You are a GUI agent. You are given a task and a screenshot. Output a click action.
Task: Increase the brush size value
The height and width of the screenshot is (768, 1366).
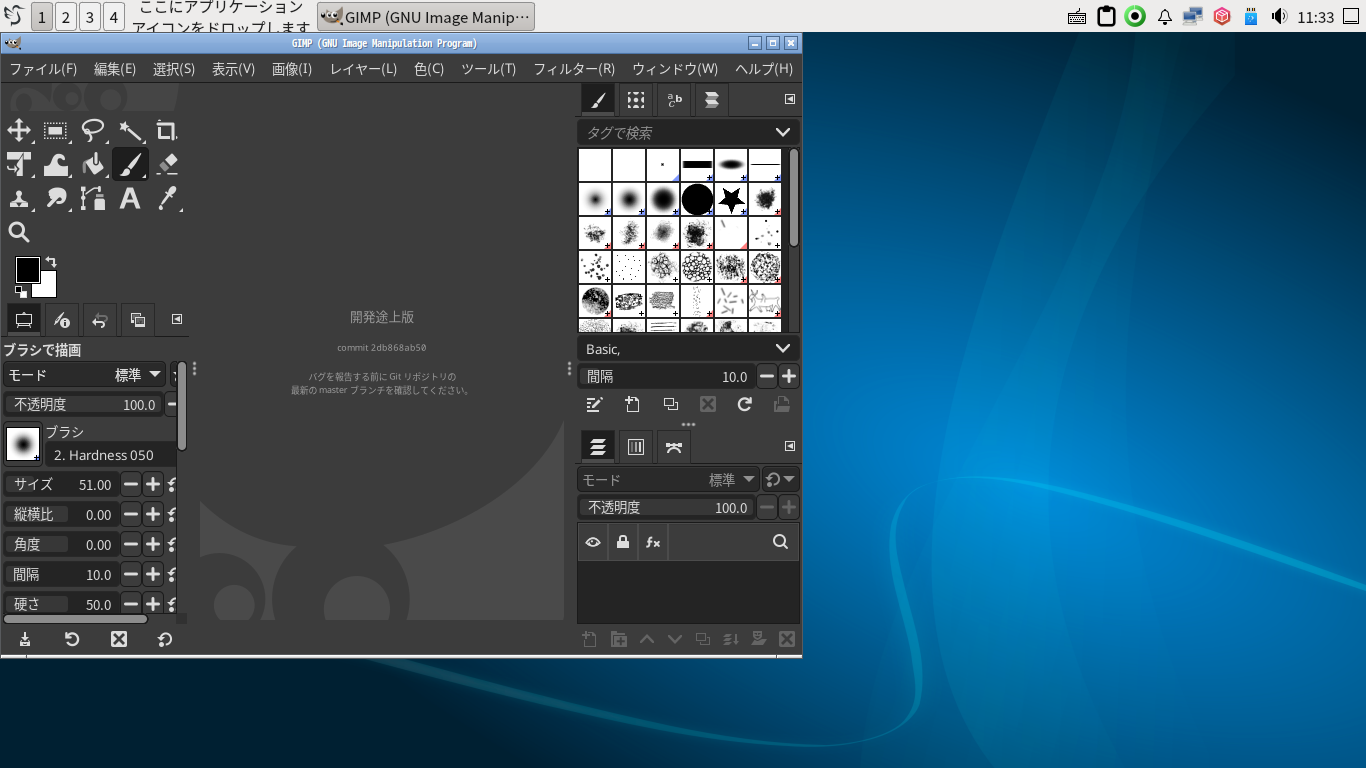click(153, 485)
